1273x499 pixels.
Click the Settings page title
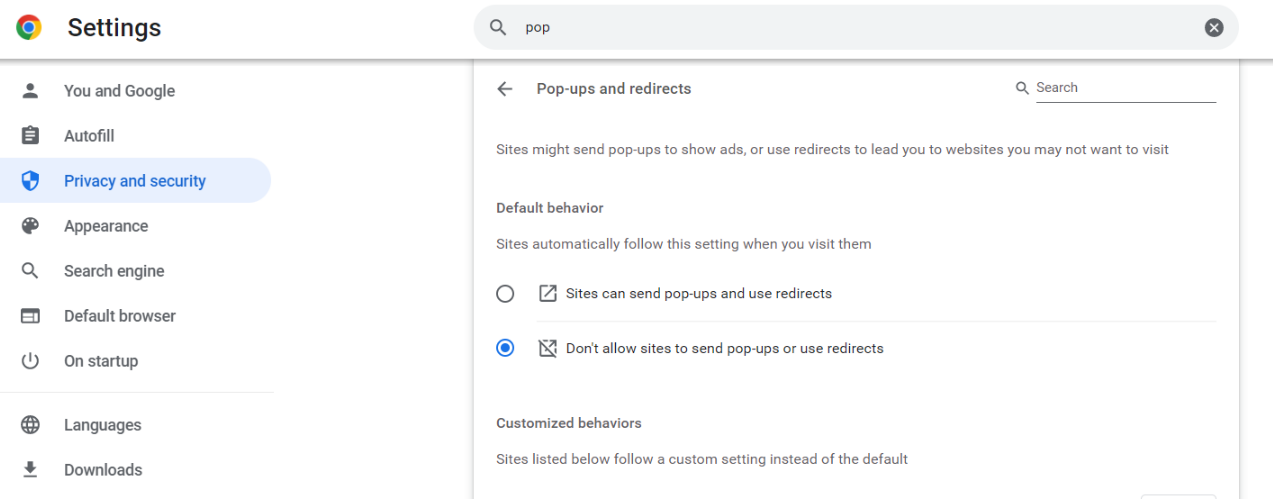[x=114, y=28]
